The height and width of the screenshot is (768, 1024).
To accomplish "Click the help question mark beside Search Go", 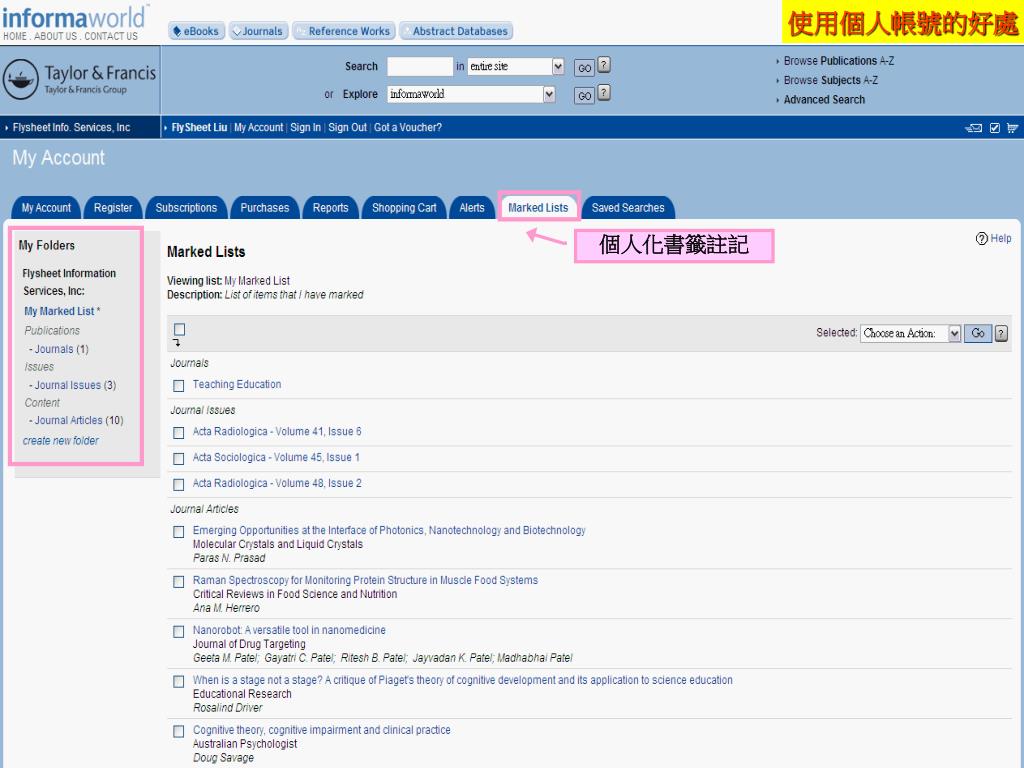I will click(604, 65).
